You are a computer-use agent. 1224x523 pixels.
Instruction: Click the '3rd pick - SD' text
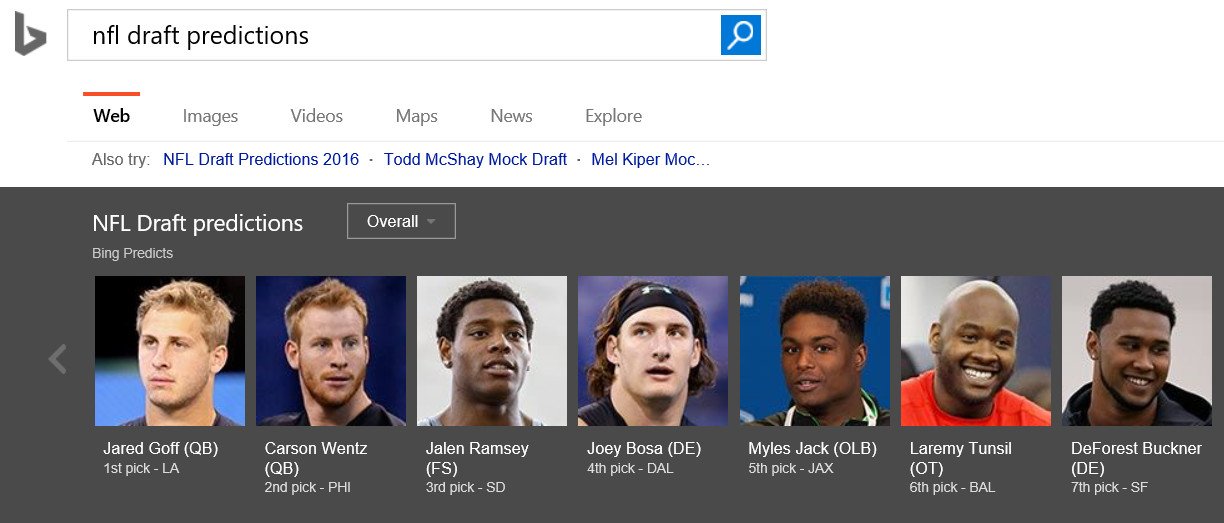point(465,487)
